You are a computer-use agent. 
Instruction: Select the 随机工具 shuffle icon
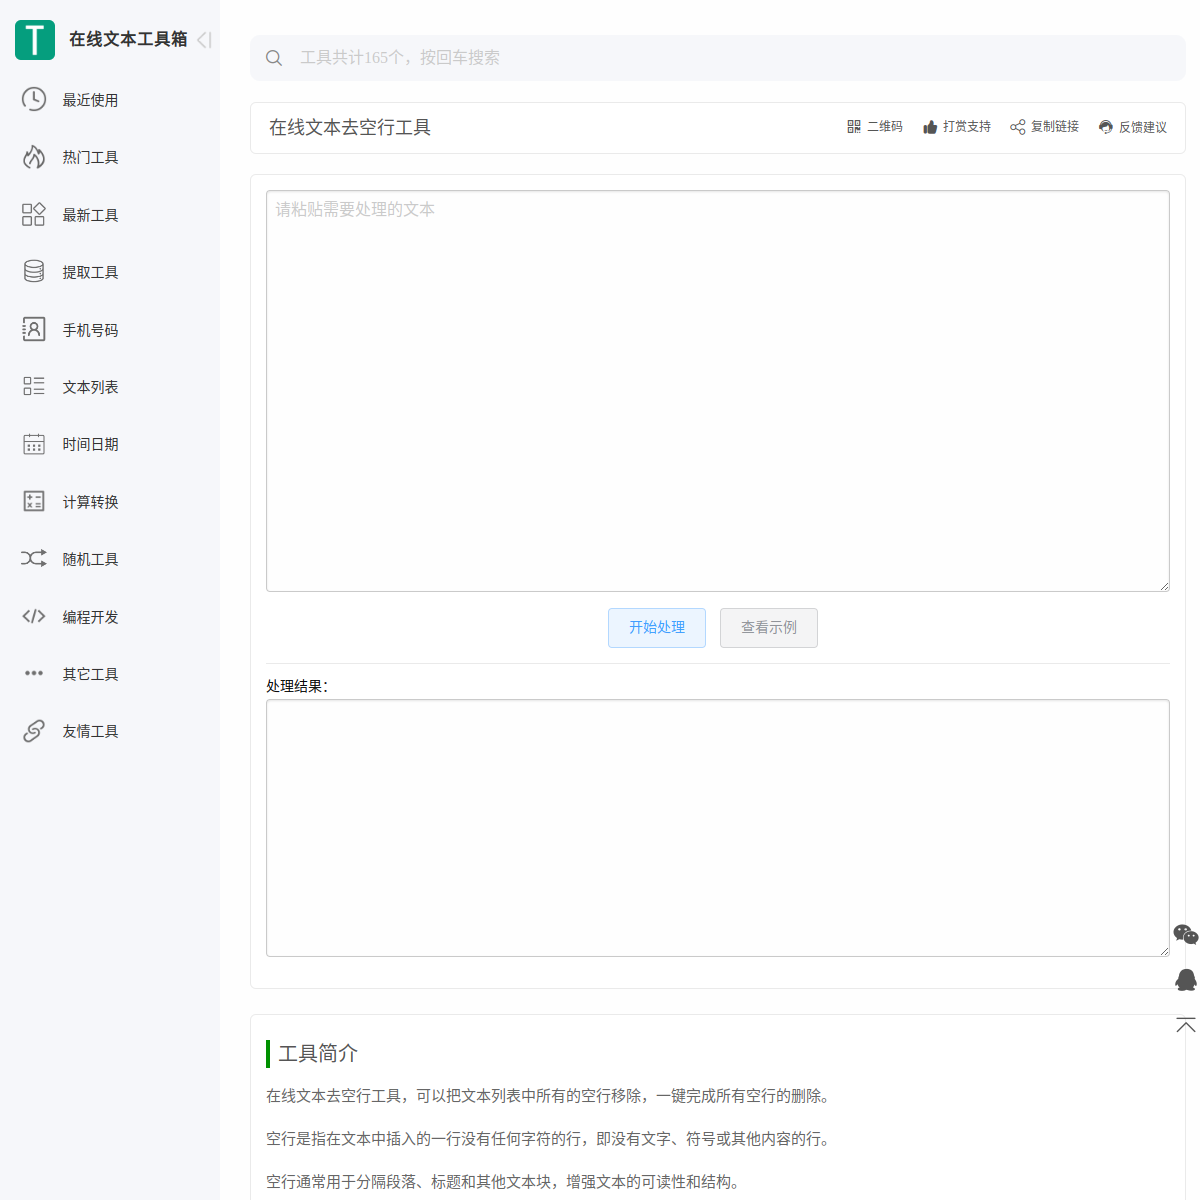tap(34, 558)
